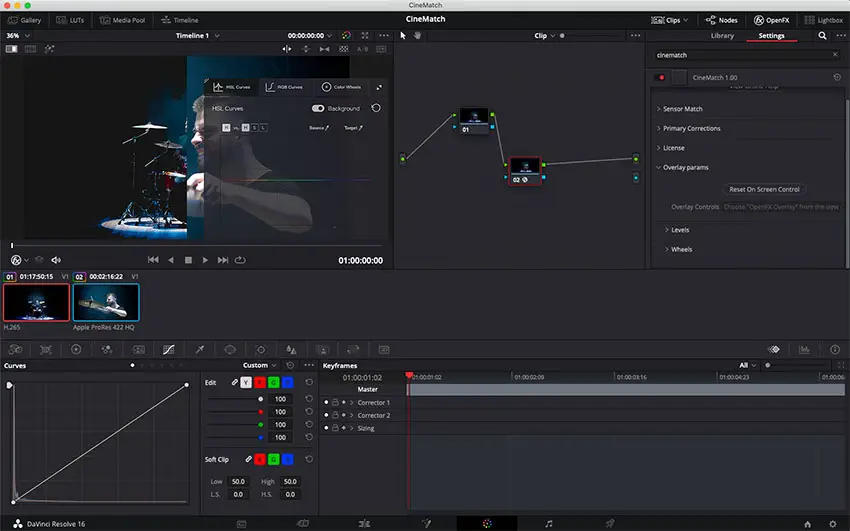The height and width of the screenshot is (531, 850).
Task: Toggle loop playback icon
Action: coord(240,260)
